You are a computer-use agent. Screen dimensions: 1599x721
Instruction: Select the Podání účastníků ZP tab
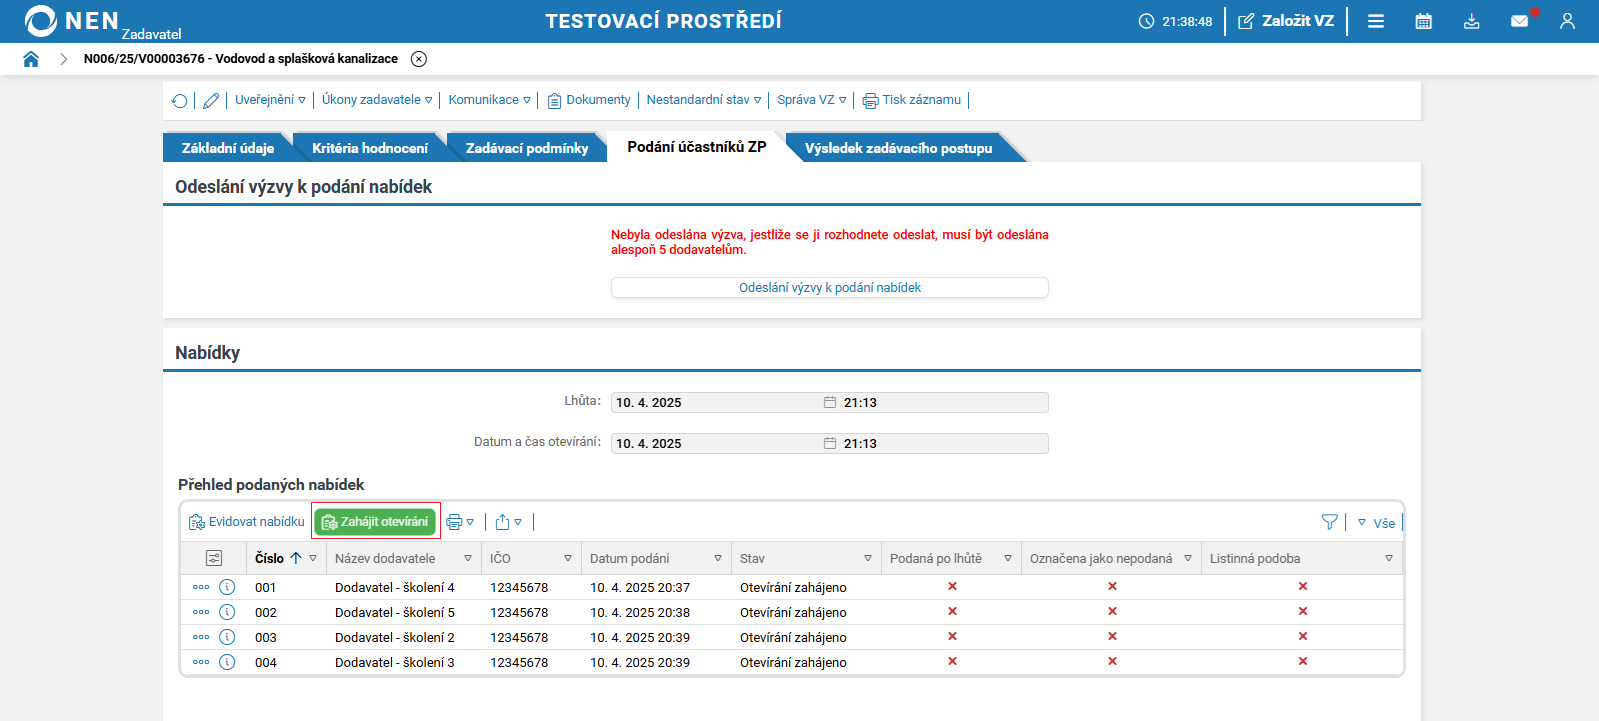(x=697, y=147)
